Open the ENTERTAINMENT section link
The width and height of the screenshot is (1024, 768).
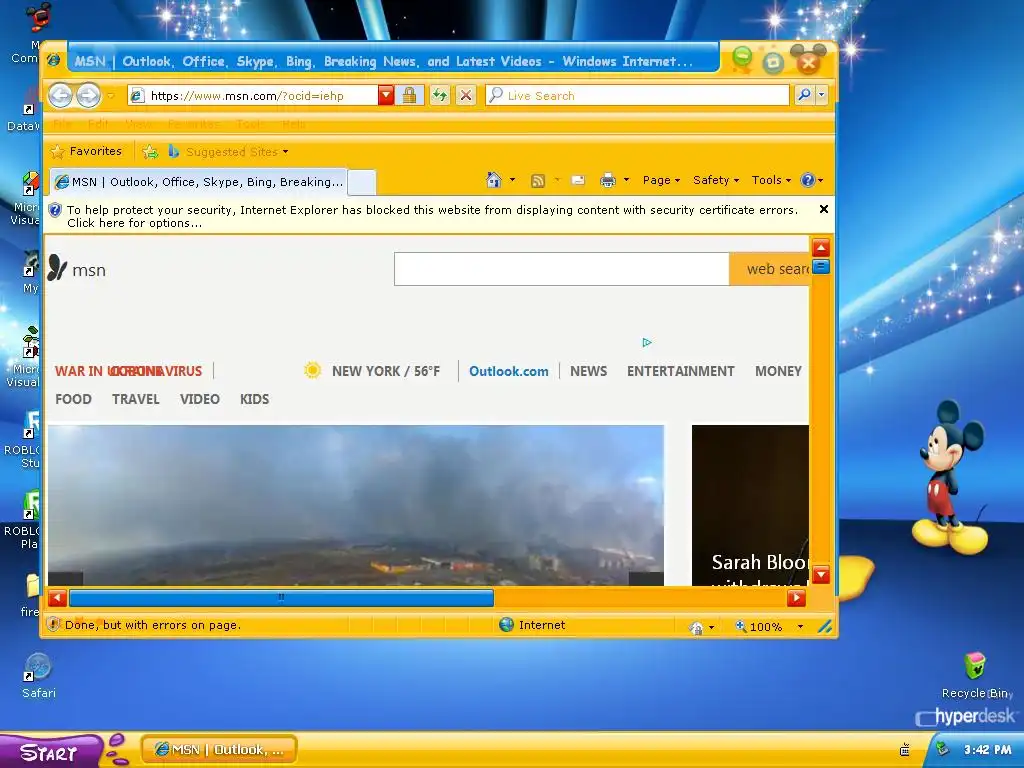[680, 371]
